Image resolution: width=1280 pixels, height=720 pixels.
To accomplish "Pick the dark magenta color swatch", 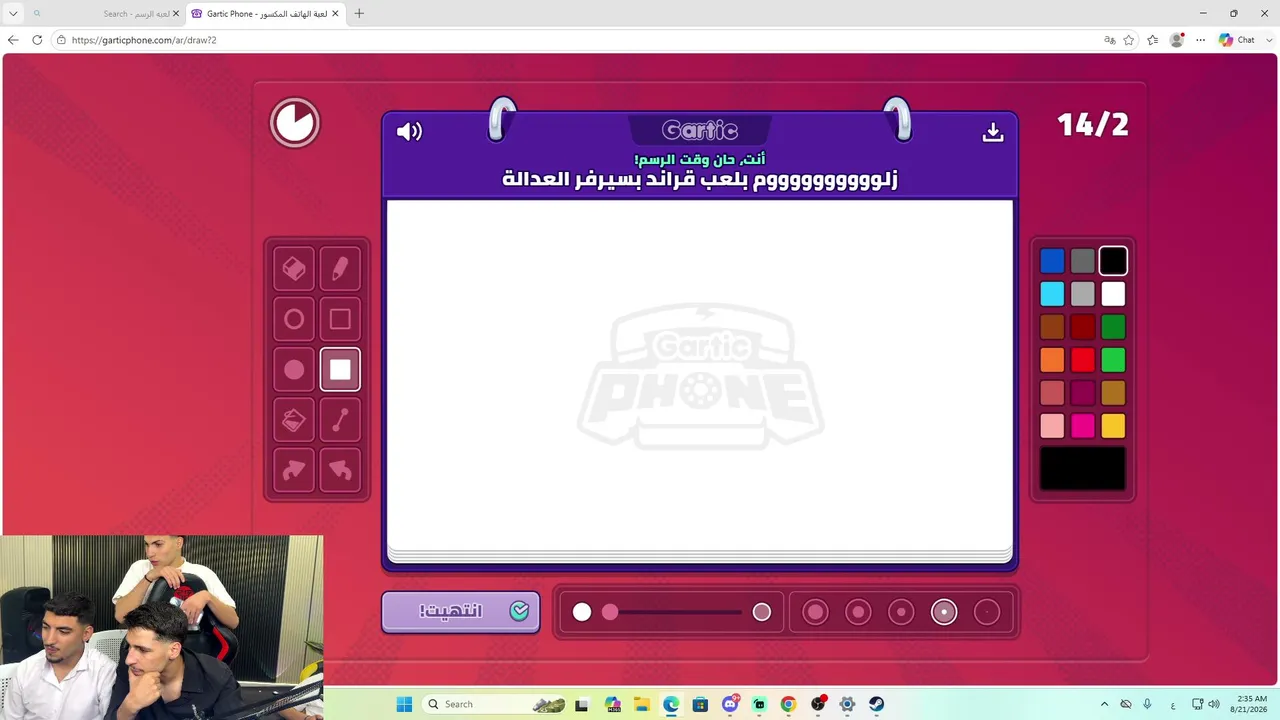I will coord(1083,393).
